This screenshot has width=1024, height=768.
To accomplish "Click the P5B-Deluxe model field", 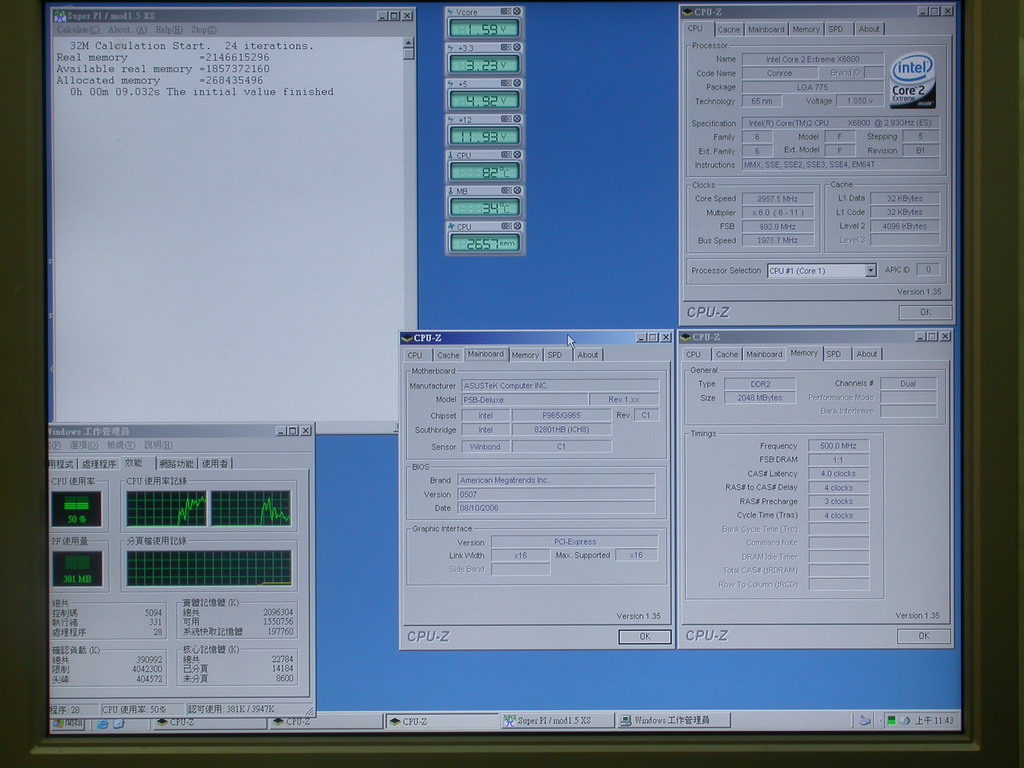I will click(524, 400).
